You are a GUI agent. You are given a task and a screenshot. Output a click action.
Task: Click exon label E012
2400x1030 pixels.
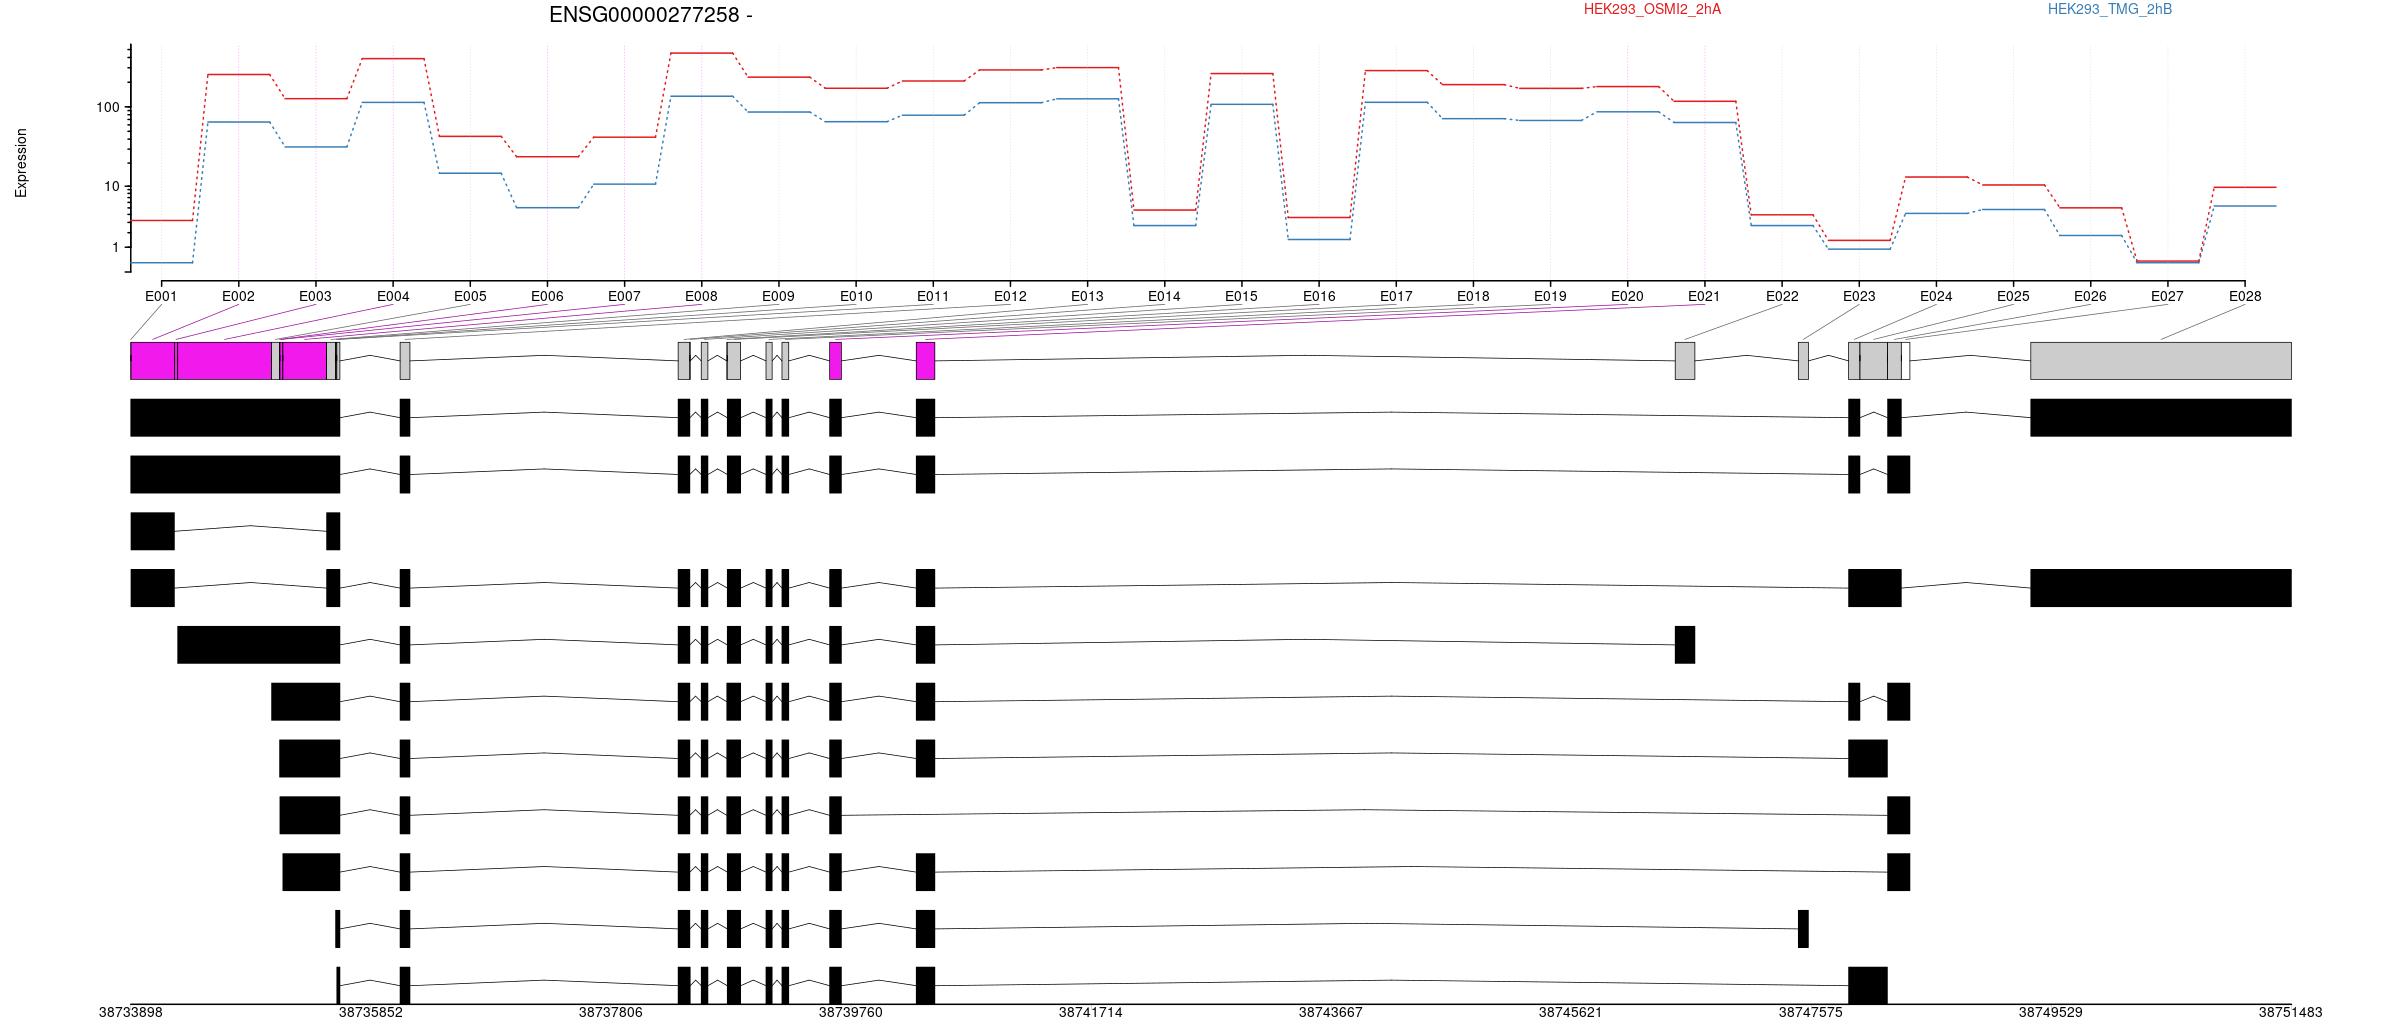(1010, 296)
